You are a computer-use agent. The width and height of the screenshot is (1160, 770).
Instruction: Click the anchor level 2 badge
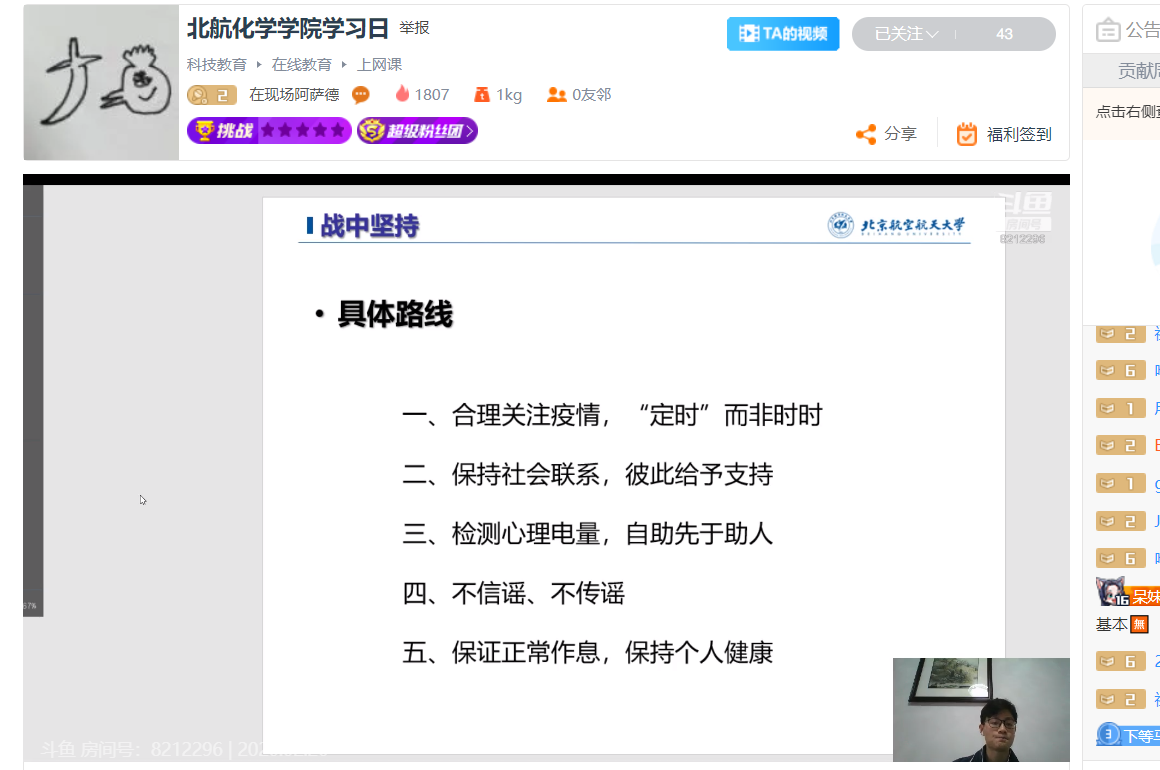click(211, 95)
